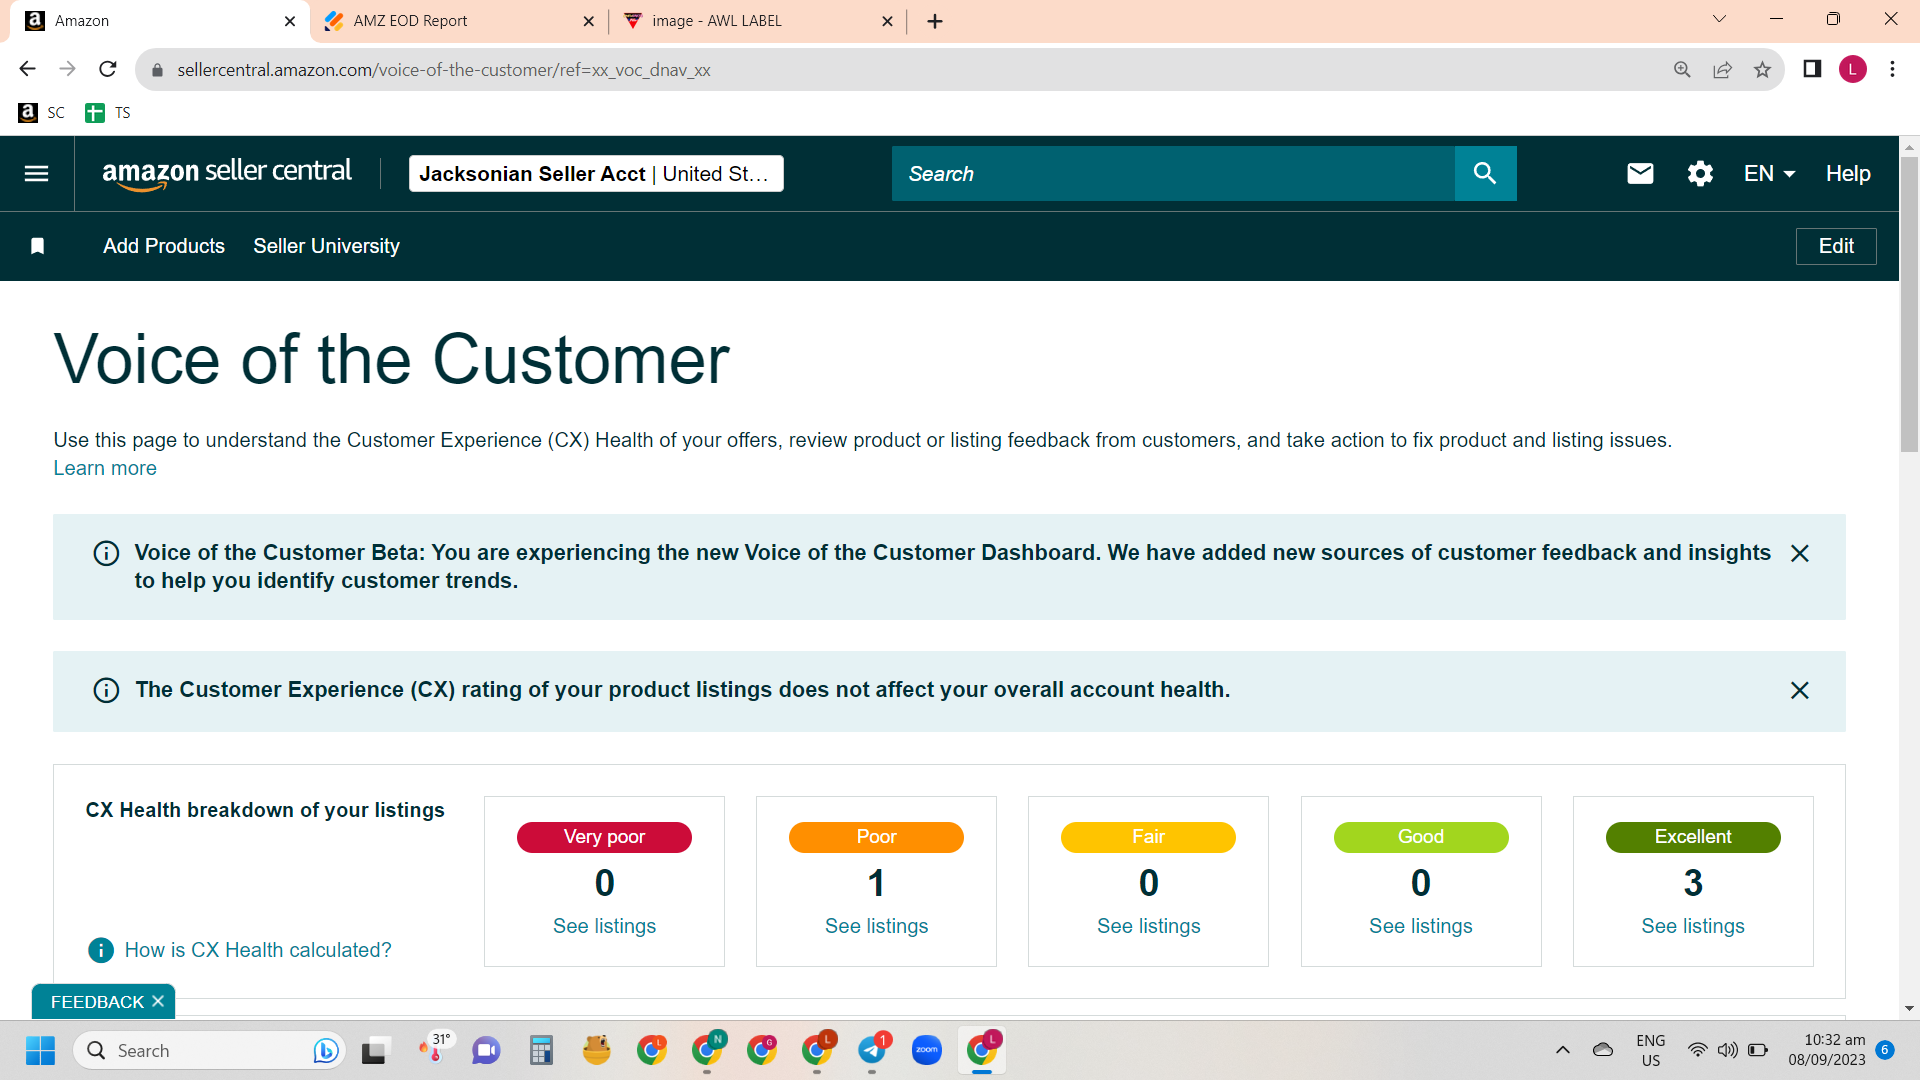
Task: Open Wi-Fi network settings in system tray
Action: coord(1697,1050)
